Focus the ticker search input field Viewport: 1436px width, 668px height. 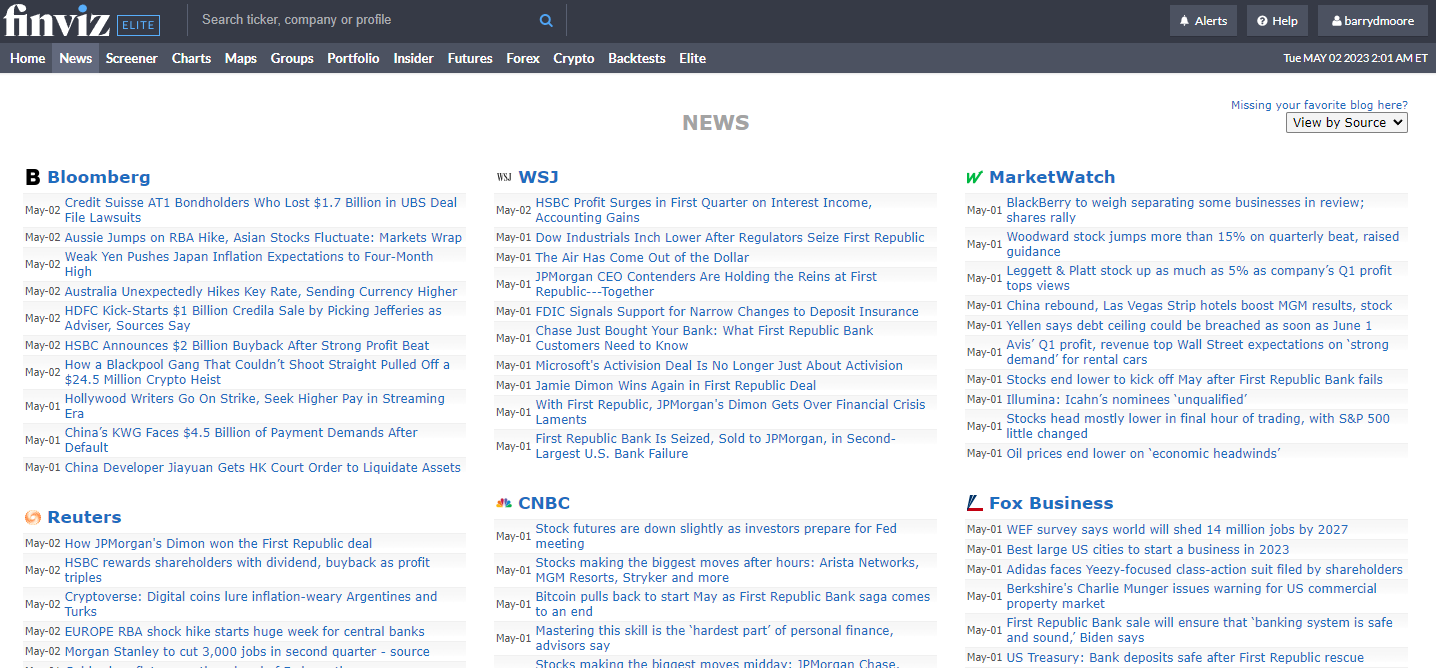(365, 20)
